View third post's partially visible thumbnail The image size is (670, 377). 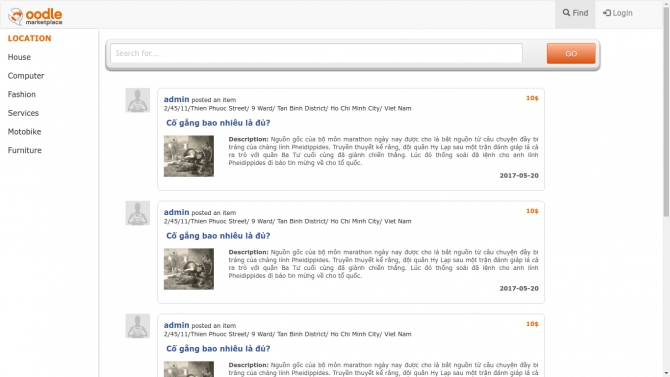coord(189,369)
